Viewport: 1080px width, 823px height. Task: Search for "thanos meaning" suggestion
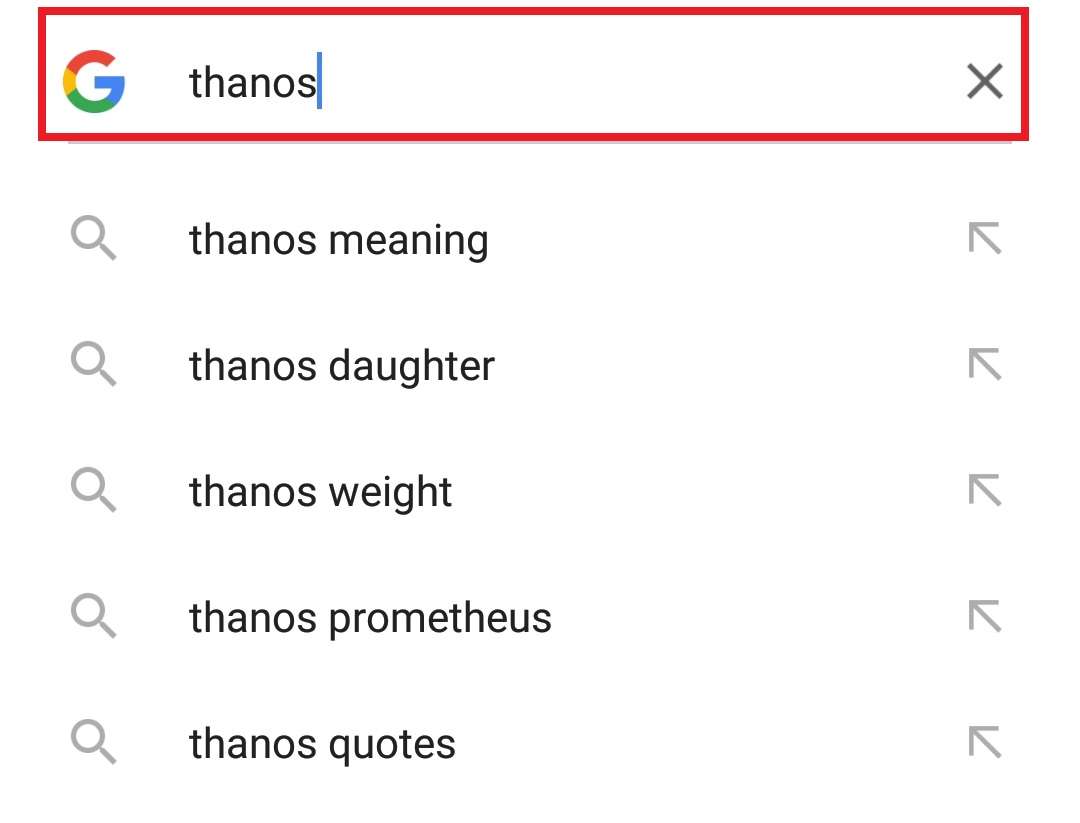pyautogui.click(x=339, y=240)
